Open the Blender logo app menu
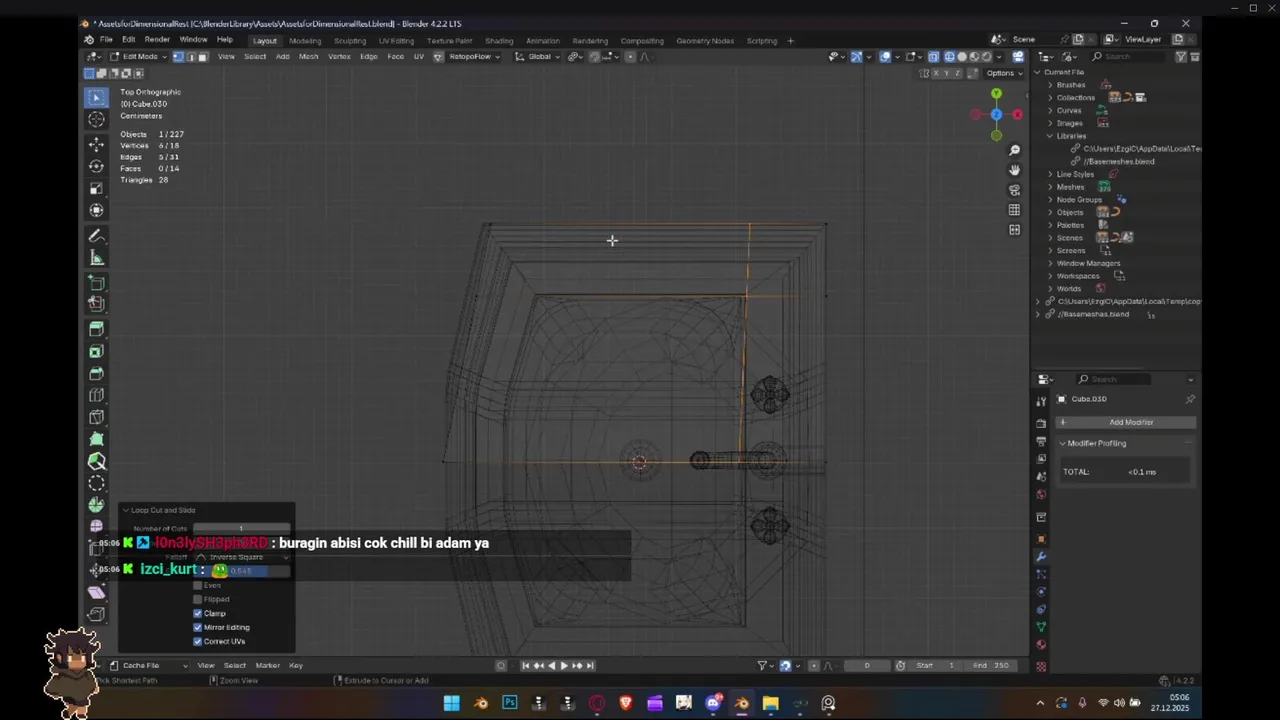The width and height of the screenshot is (1280, 720). pyautogui.click(x=89, y=40)
